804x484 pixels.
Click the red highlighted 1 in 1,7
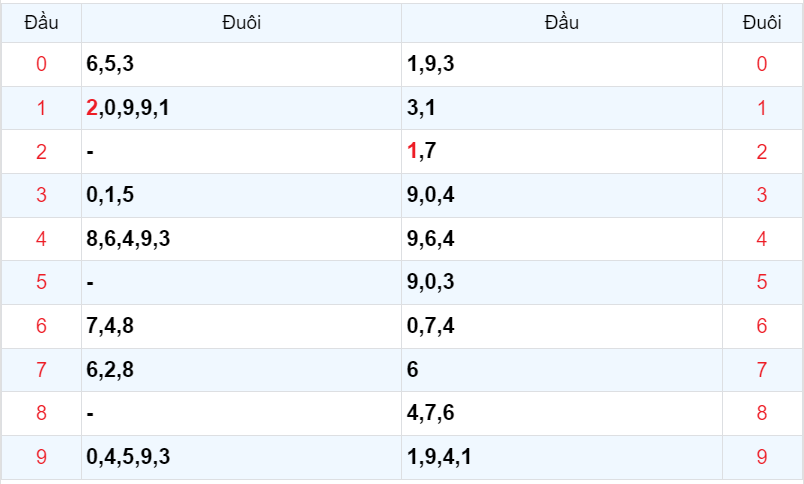coord(412,152)
